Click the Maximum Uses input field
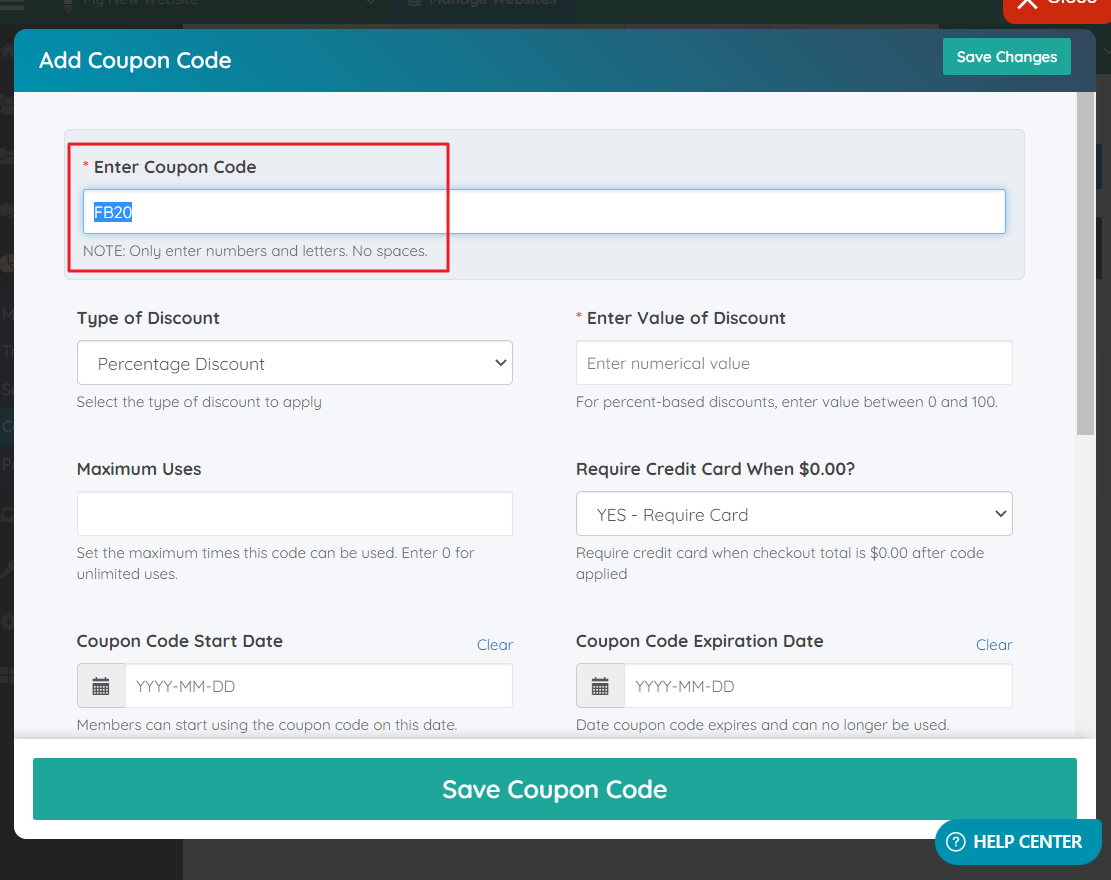 (294, 513)
